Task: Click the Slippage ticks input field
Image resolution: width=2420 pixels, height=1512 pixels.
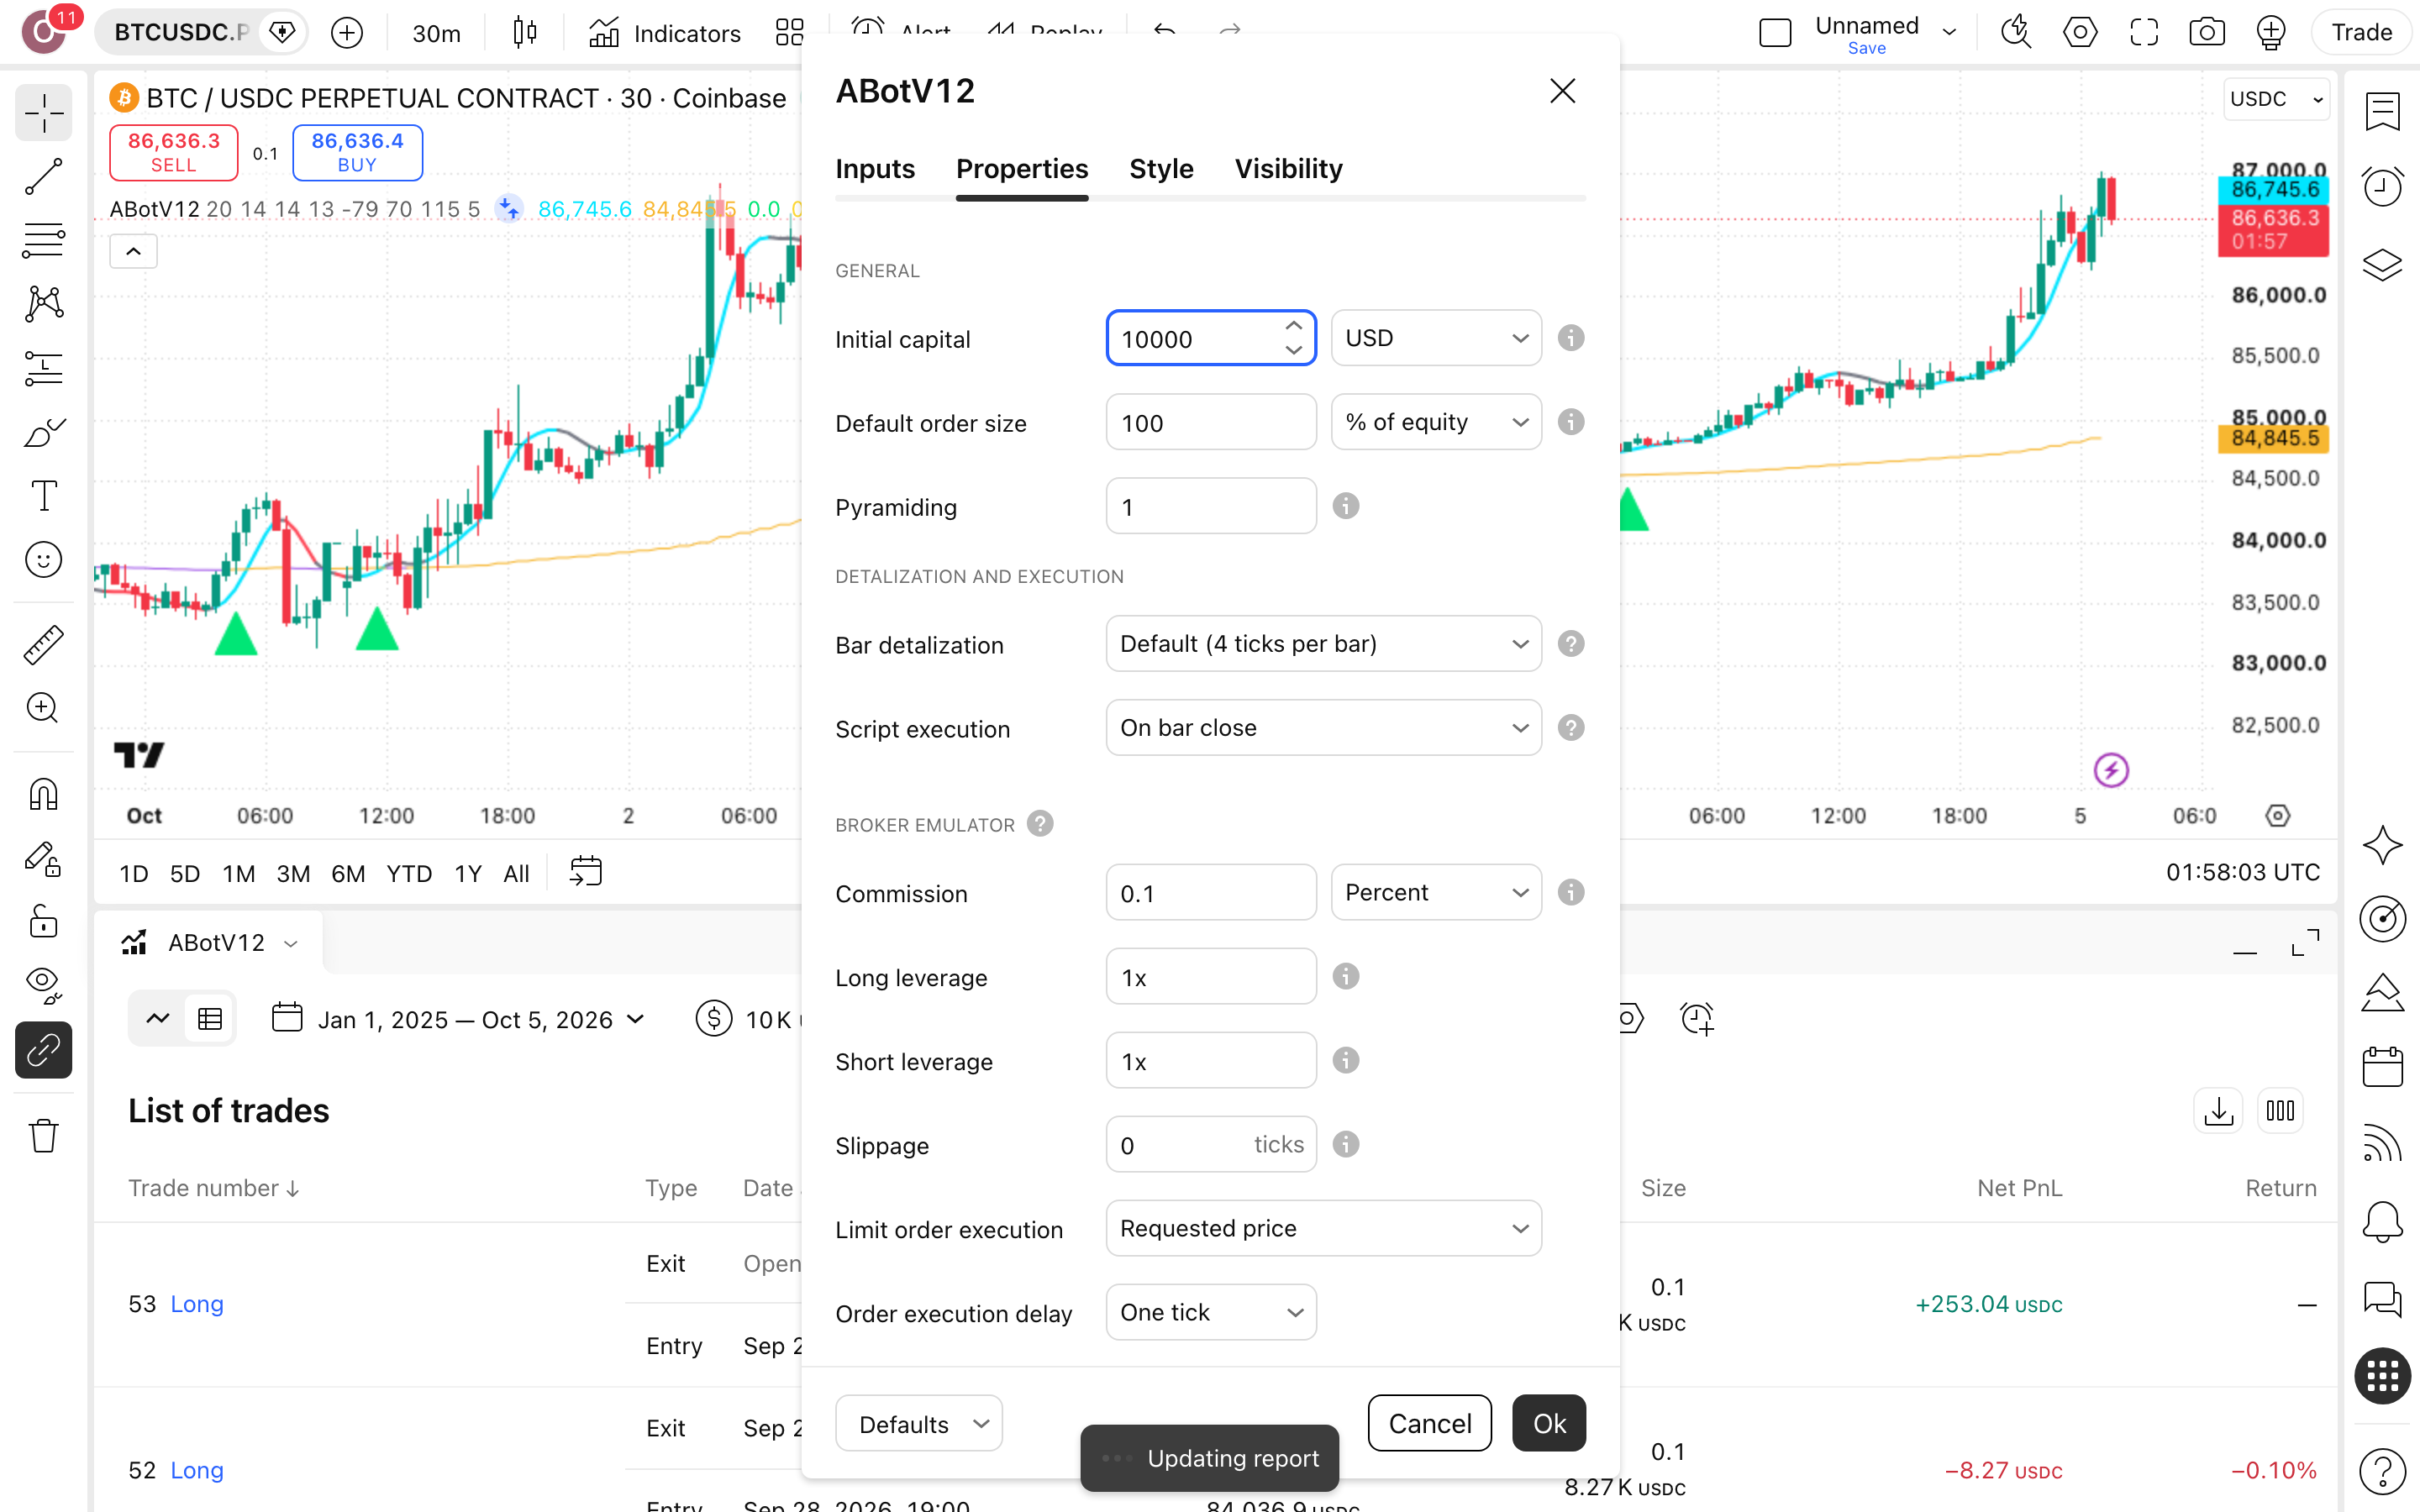Action: [x=1211, y=1144]
